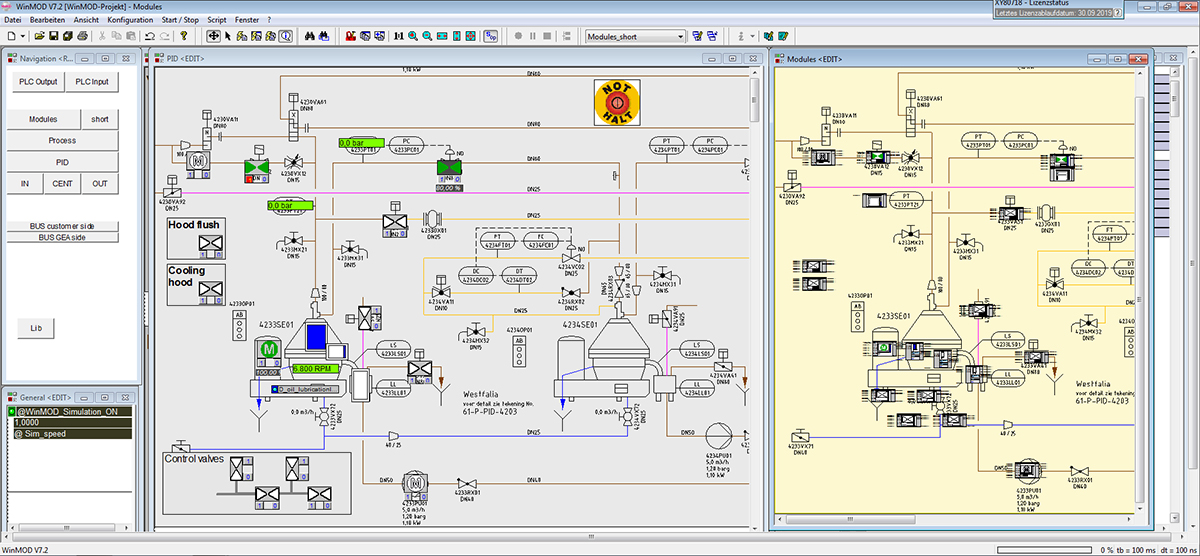Click the NOT HALT emergency stop symbol
This screenshot has height=556, width=1200.
click(x=615, y=101)
